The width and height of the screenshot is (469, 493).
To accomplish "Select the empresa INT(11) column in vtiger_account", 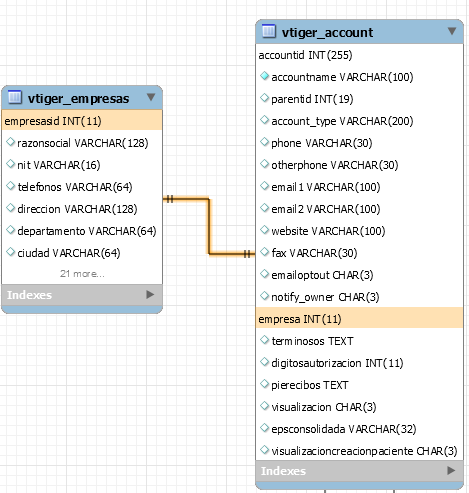I will coord(359,319).
